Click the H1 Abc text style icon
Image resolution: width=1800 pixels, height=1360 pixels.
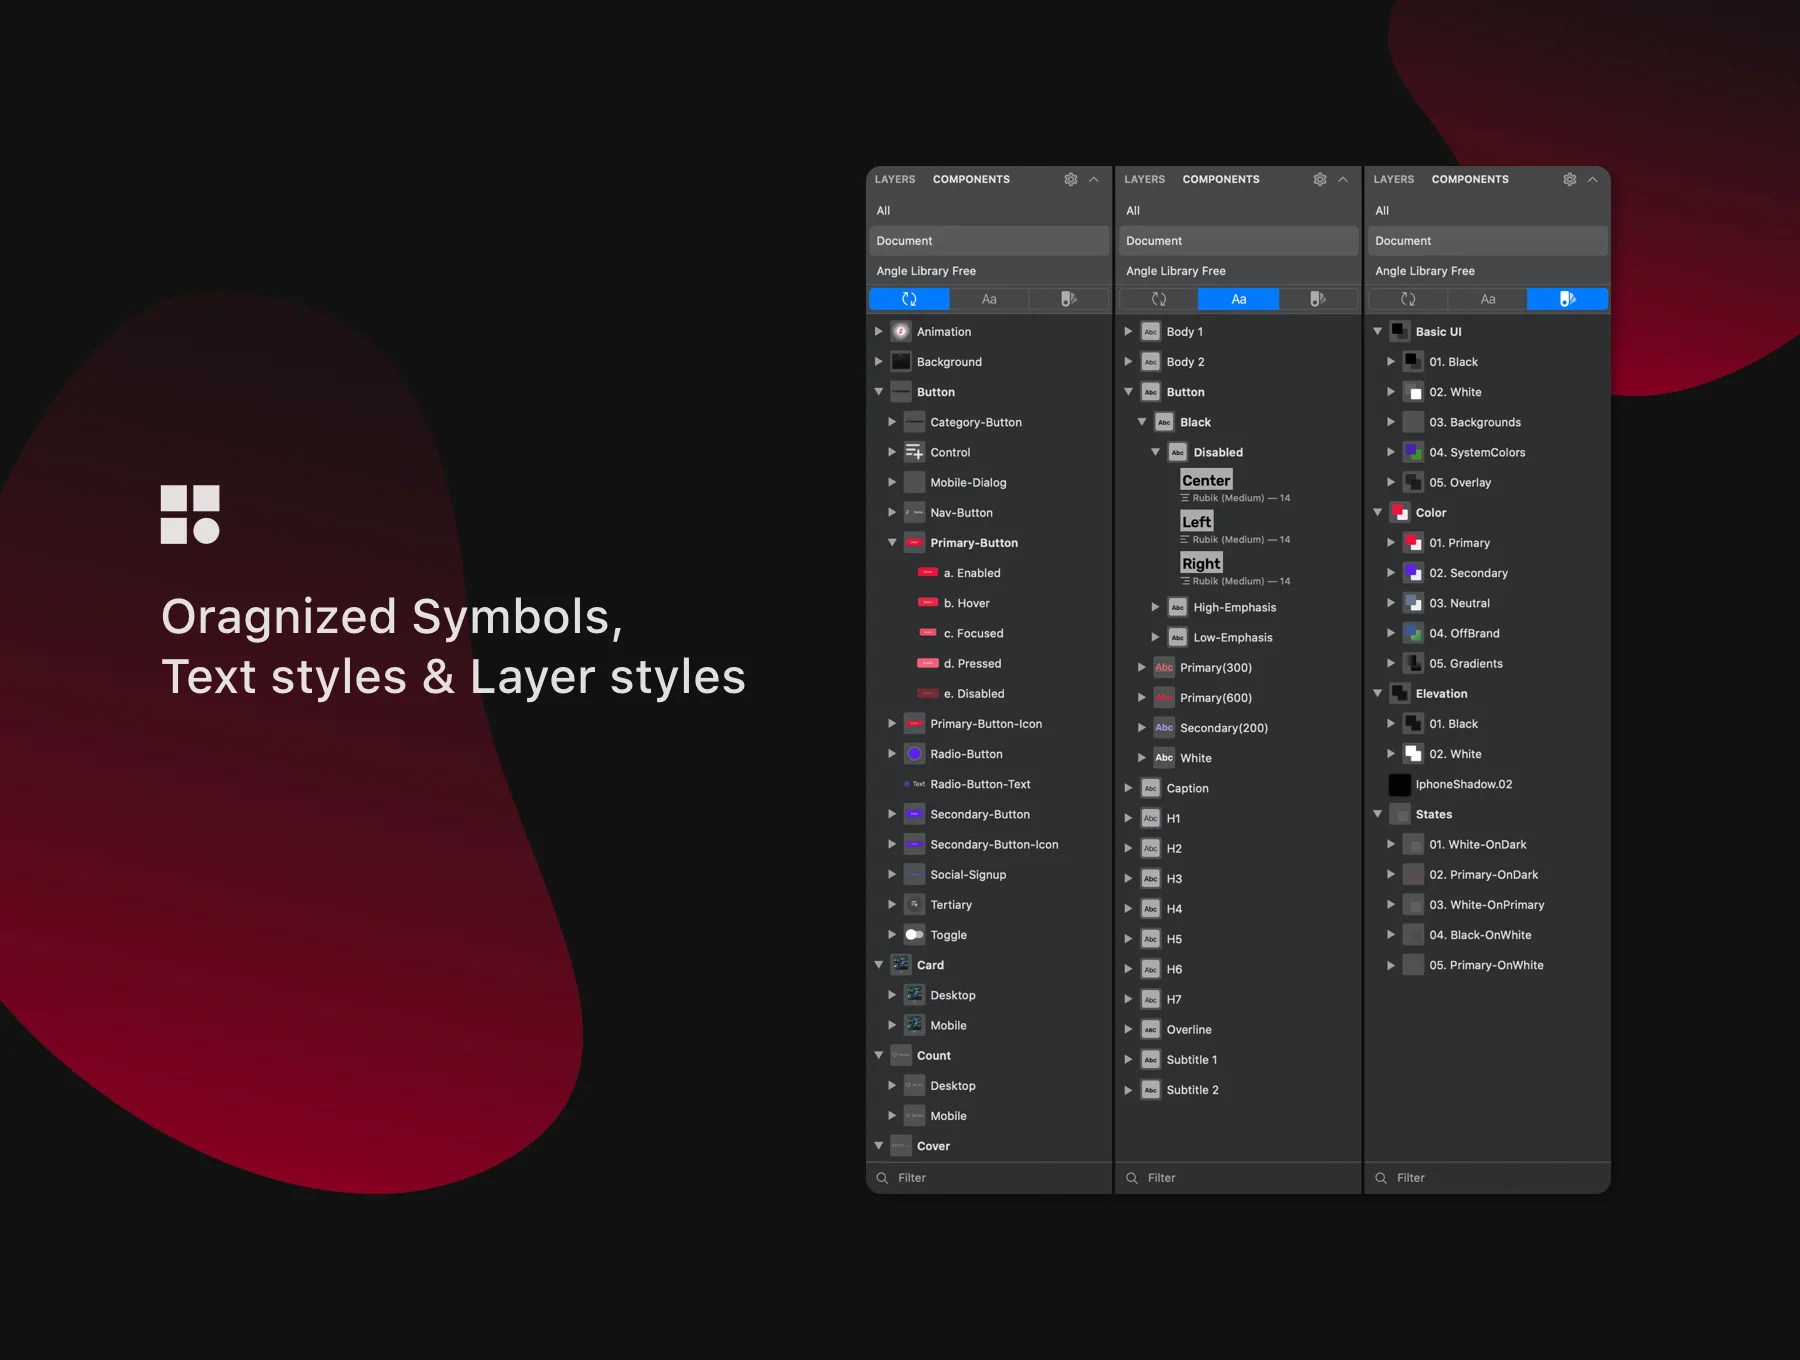point(1151,818)
